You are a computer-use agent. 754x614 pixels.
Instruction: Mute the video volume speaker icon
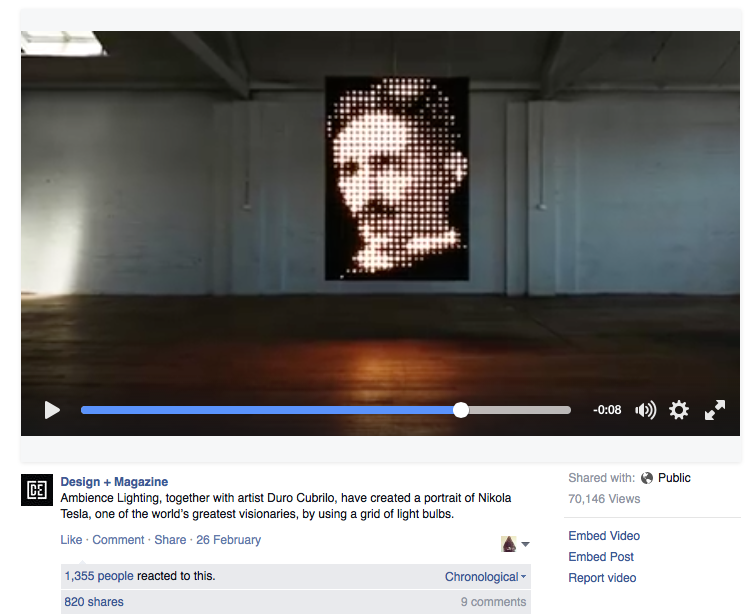646,410
